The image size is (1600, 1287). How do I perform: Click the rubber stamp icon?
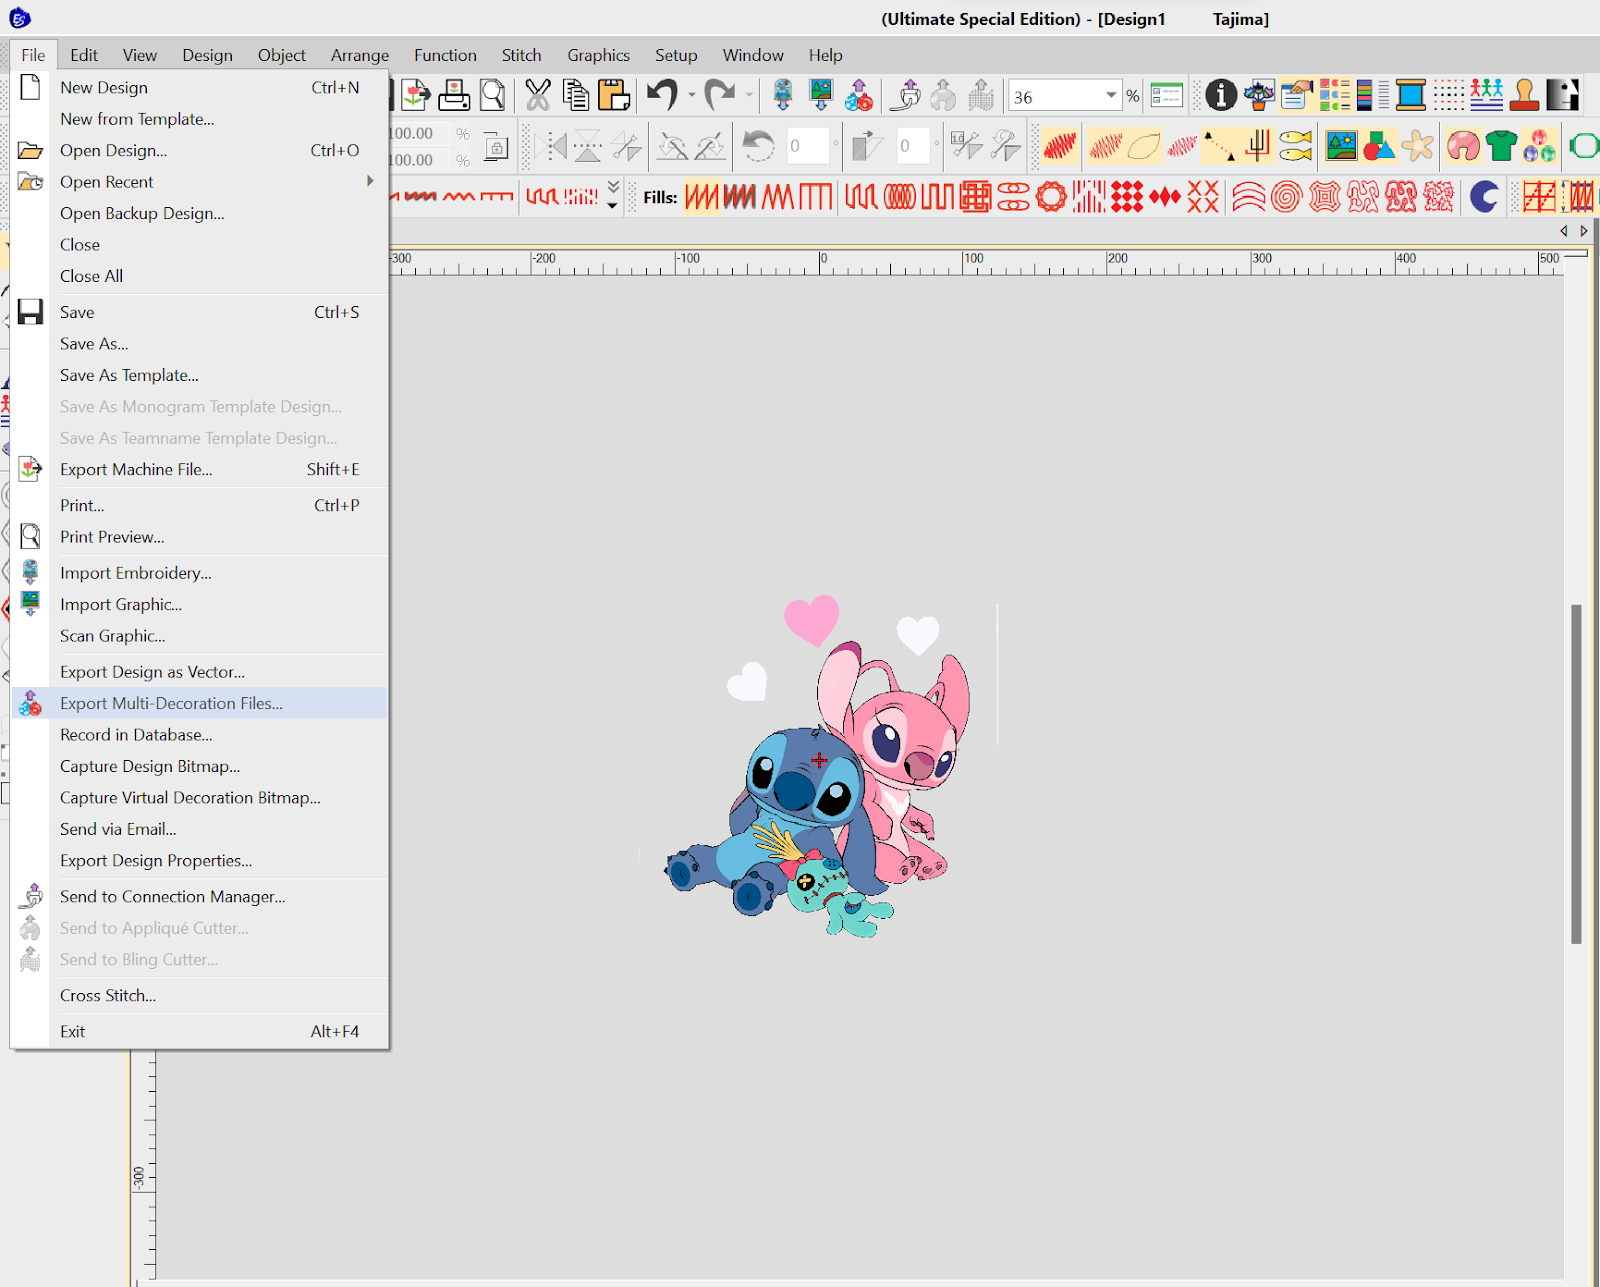pyautogui.click(x=1525, y=96)
